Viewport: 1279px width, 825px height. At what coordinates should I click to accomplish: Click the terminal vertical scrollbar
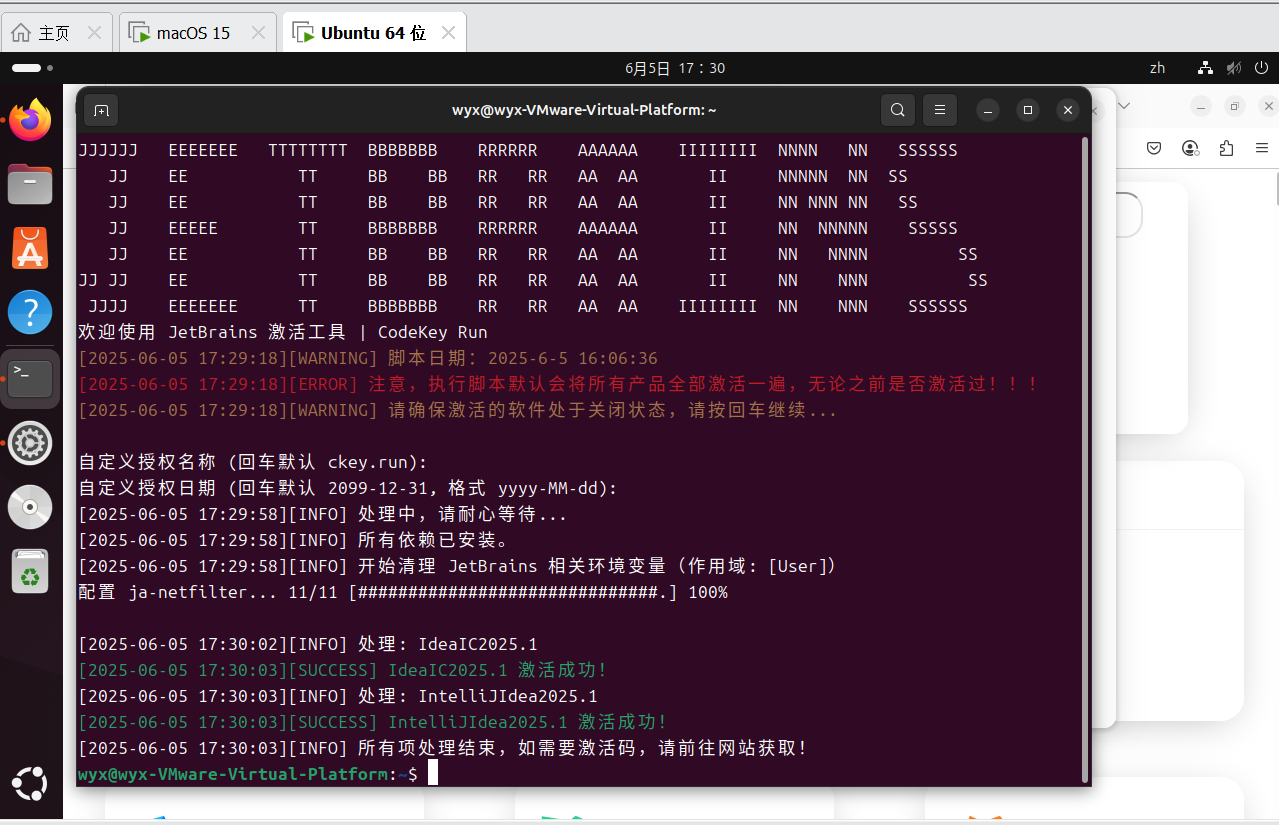click(1085, 450)
